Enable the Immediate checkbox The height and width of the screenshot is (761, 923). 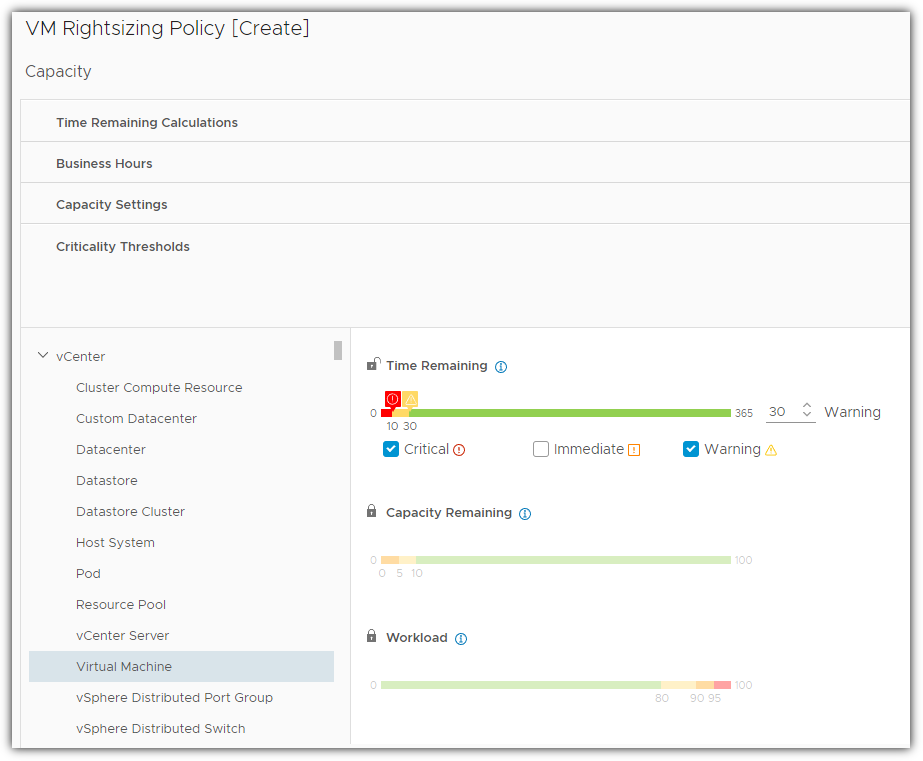(x=541, y=449)
